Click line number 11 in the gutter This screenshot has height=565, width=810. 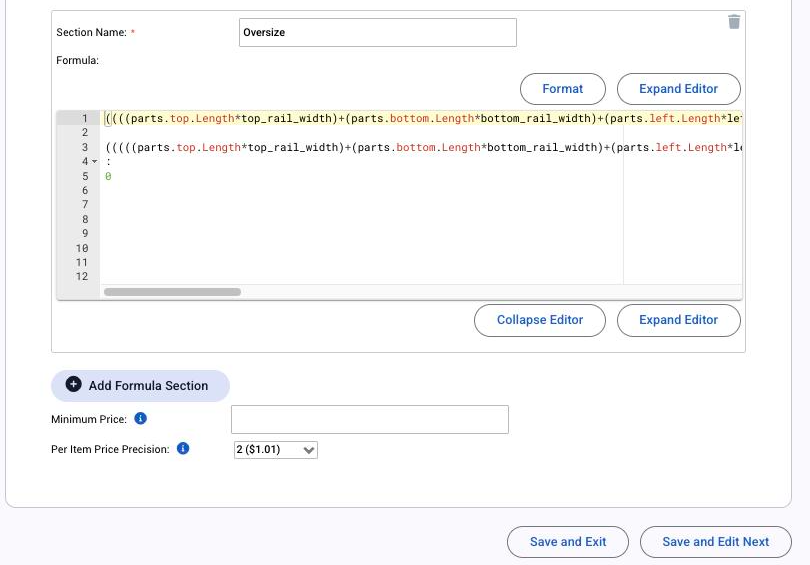[82, 262]
